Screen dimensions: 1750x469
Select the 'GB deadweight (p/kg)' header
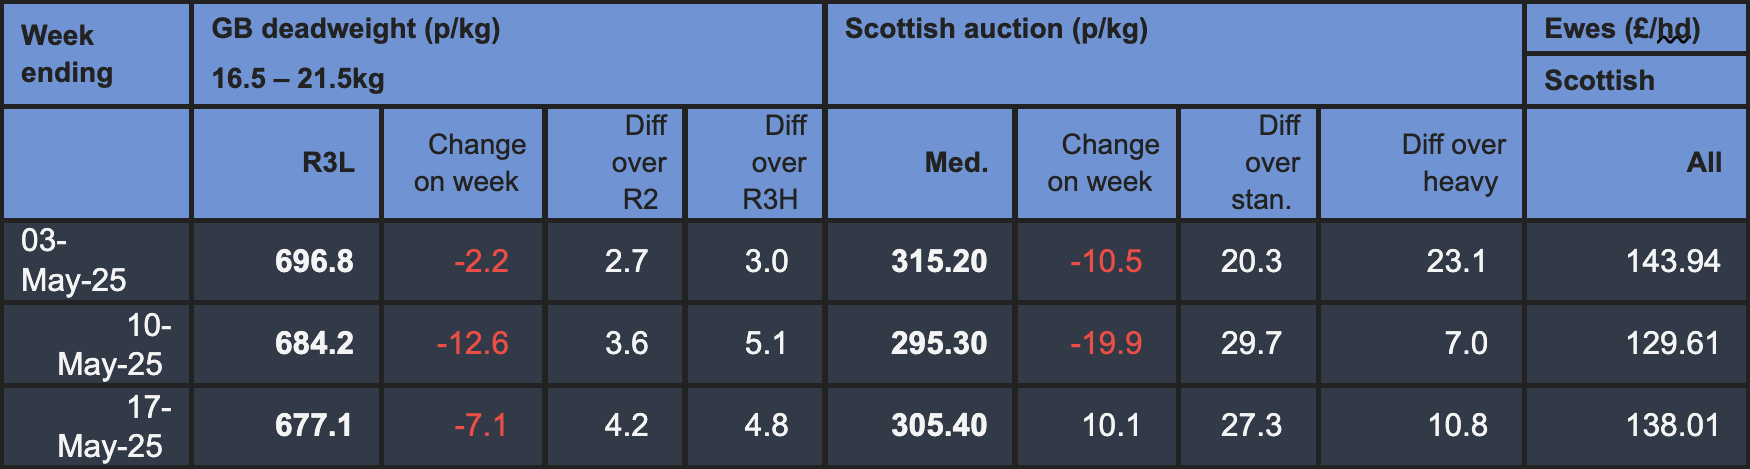[x=508, y=54]
